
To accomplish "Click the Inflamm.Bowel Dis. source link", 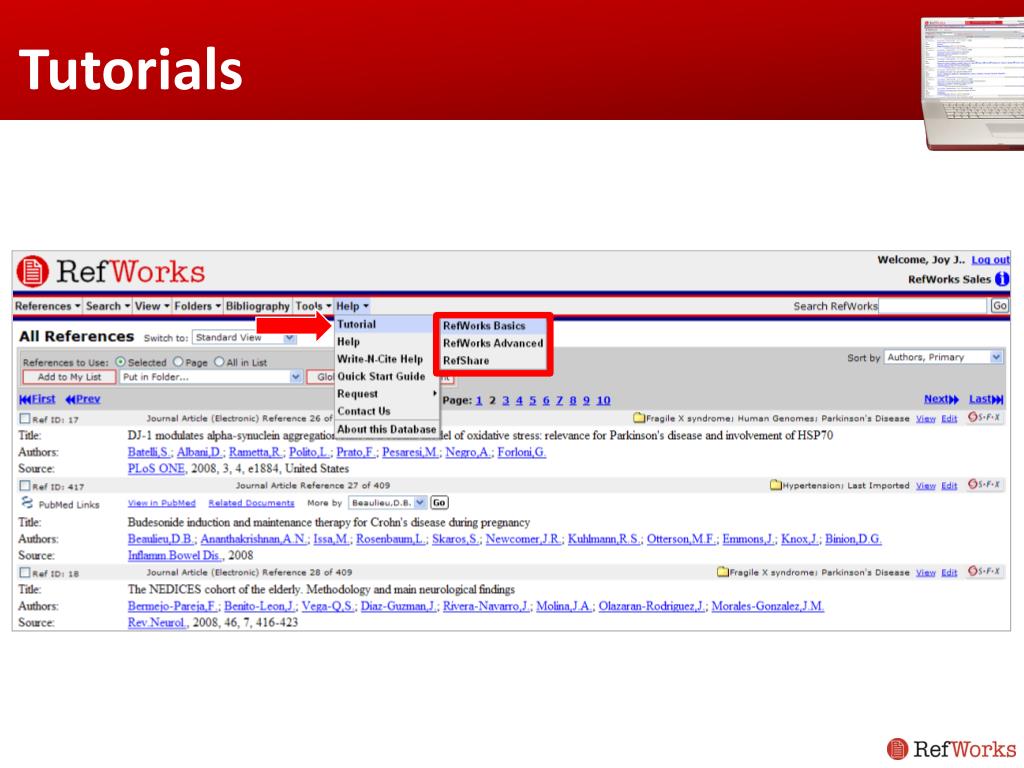I will pos(175,556).
